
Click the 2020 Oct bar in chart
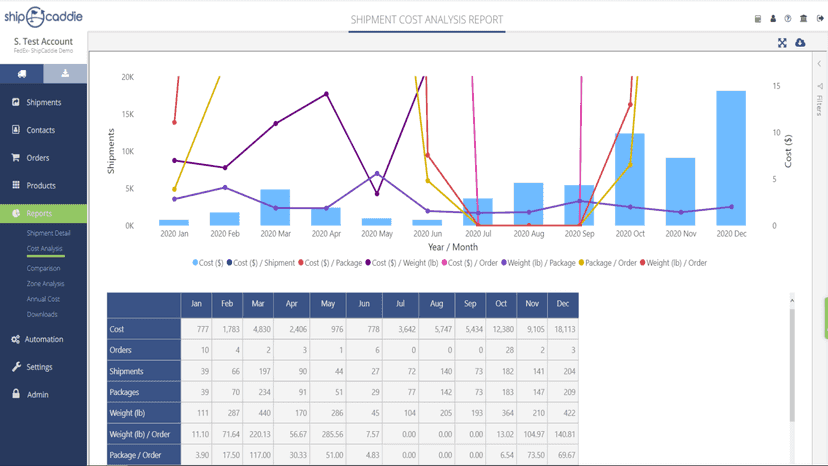pyautogui.click(x=630, y=180)
